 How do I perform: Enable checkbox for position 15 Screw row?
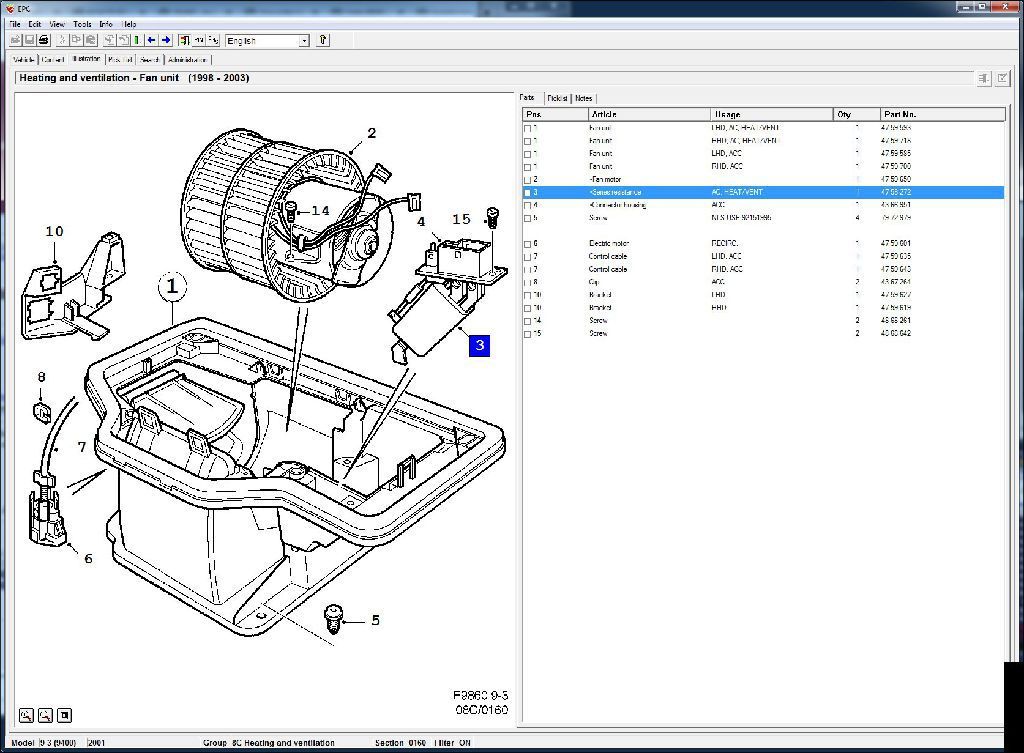tap(528, 334)
